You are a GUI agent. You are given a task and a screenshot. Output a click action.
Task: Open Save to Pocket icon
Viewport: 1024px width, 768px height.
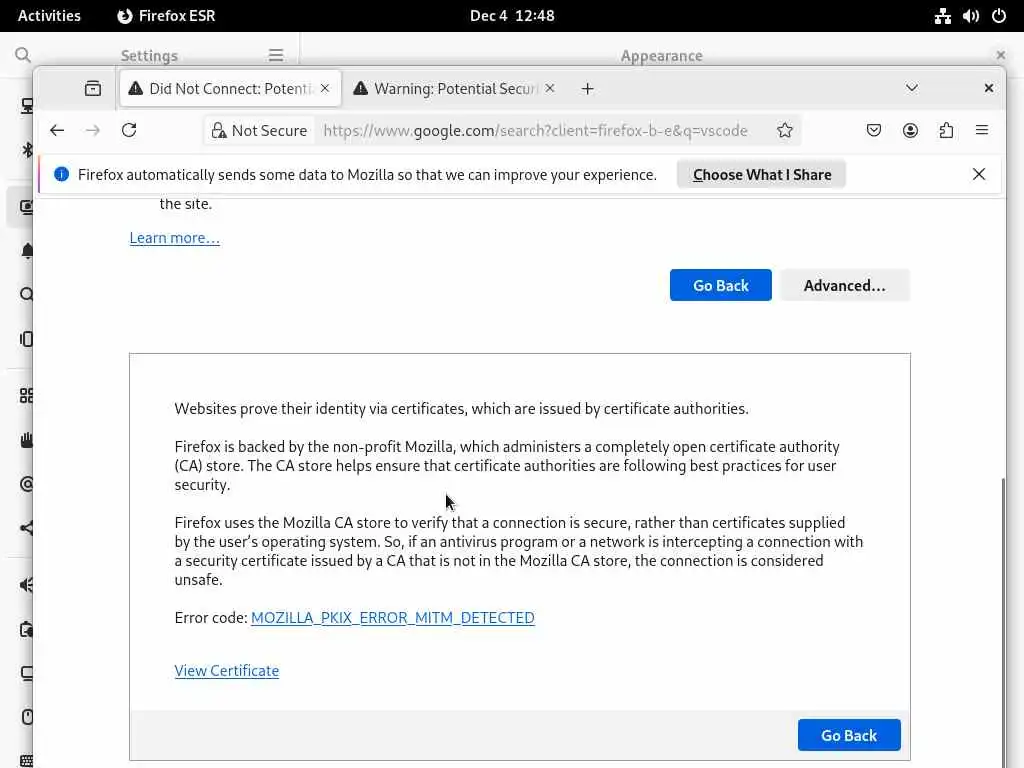point(874,130)
